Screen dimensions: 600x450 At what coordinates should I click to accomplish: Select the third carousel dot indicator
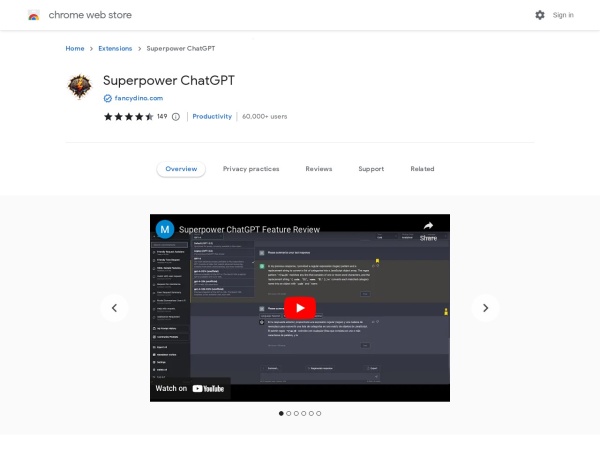click(x=296, y=413)
